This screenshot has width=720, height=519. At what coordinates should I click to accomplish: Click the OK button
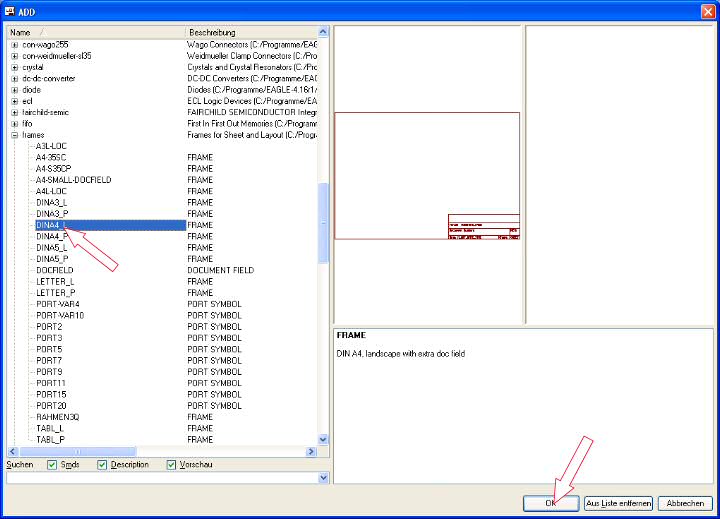click(550, 503)
